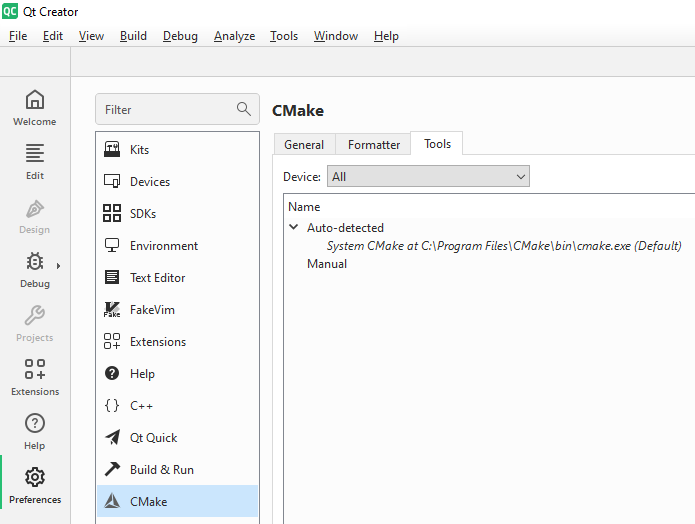Open the SDKs preferences category
The width and height of the screenshot is (695, 524).
177,214
